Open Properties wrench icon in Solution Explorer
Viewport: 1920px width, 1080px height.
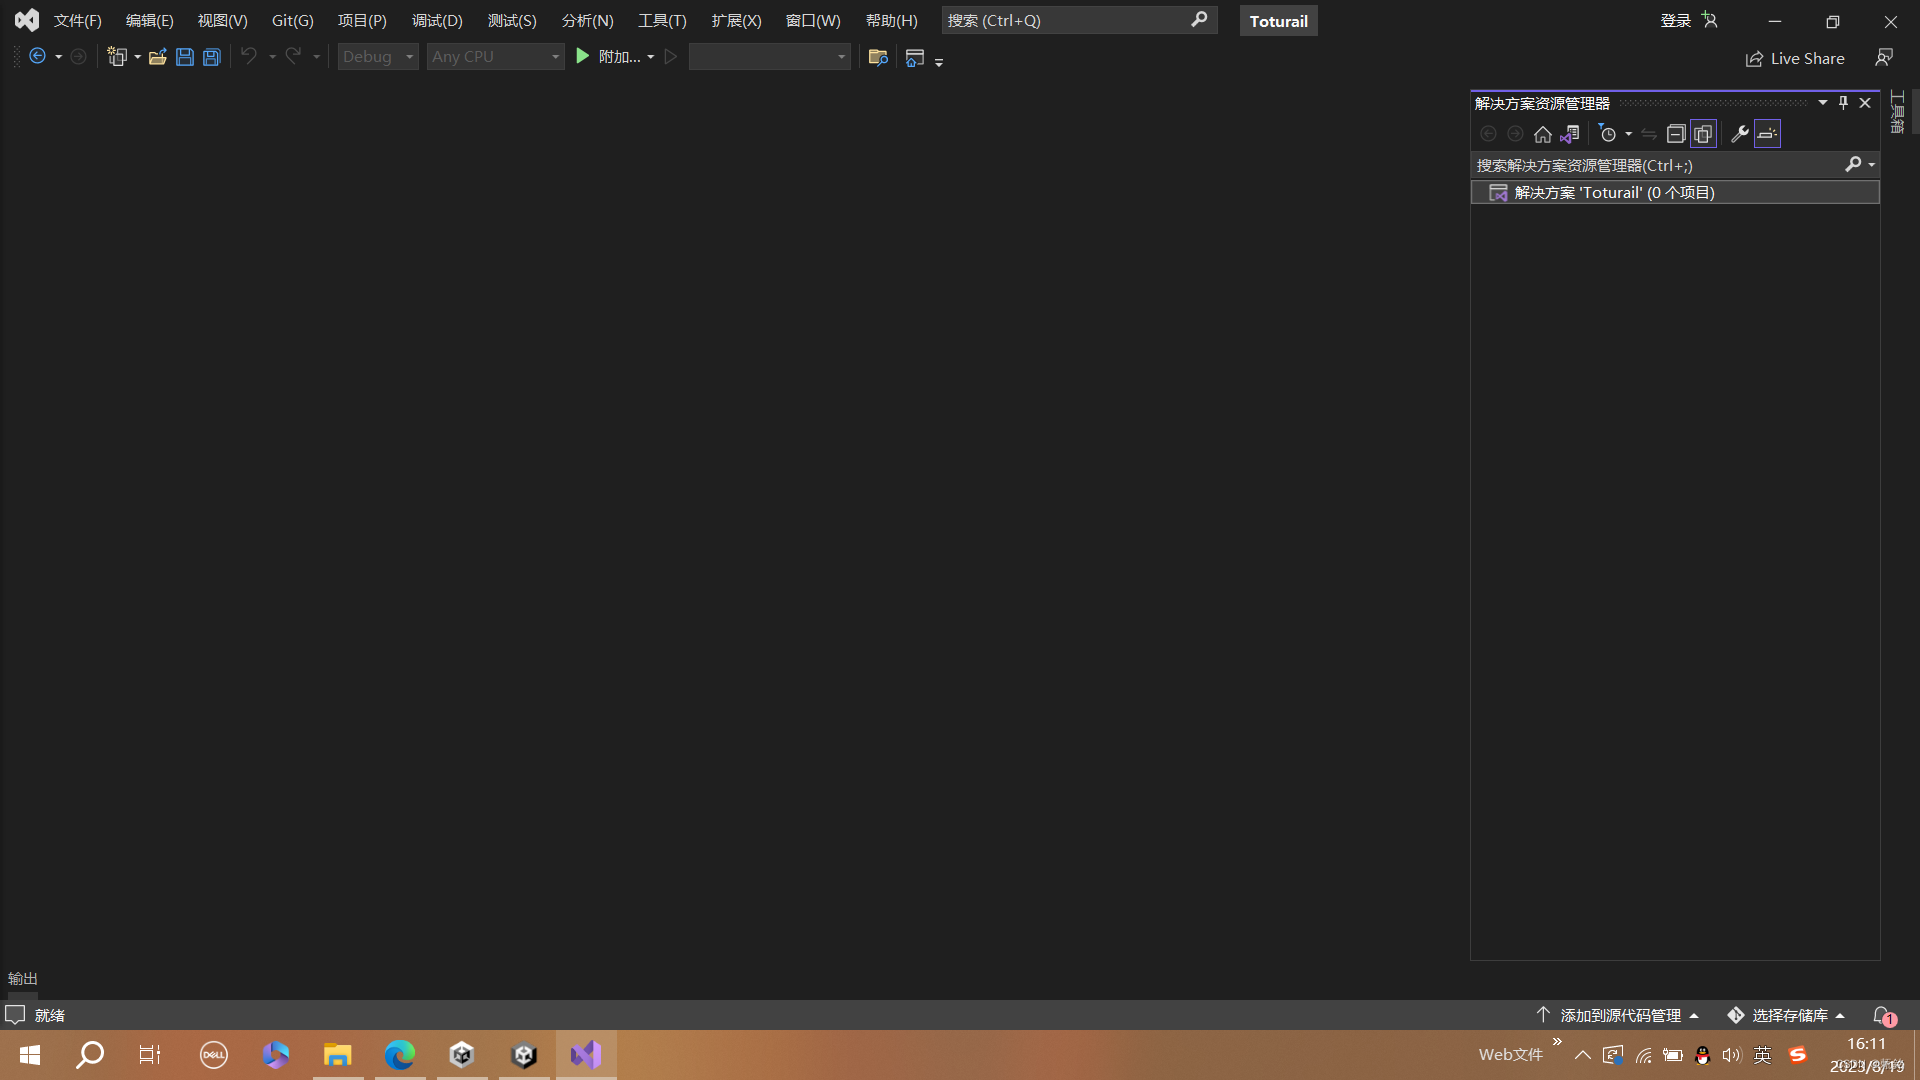[1740, 134]
